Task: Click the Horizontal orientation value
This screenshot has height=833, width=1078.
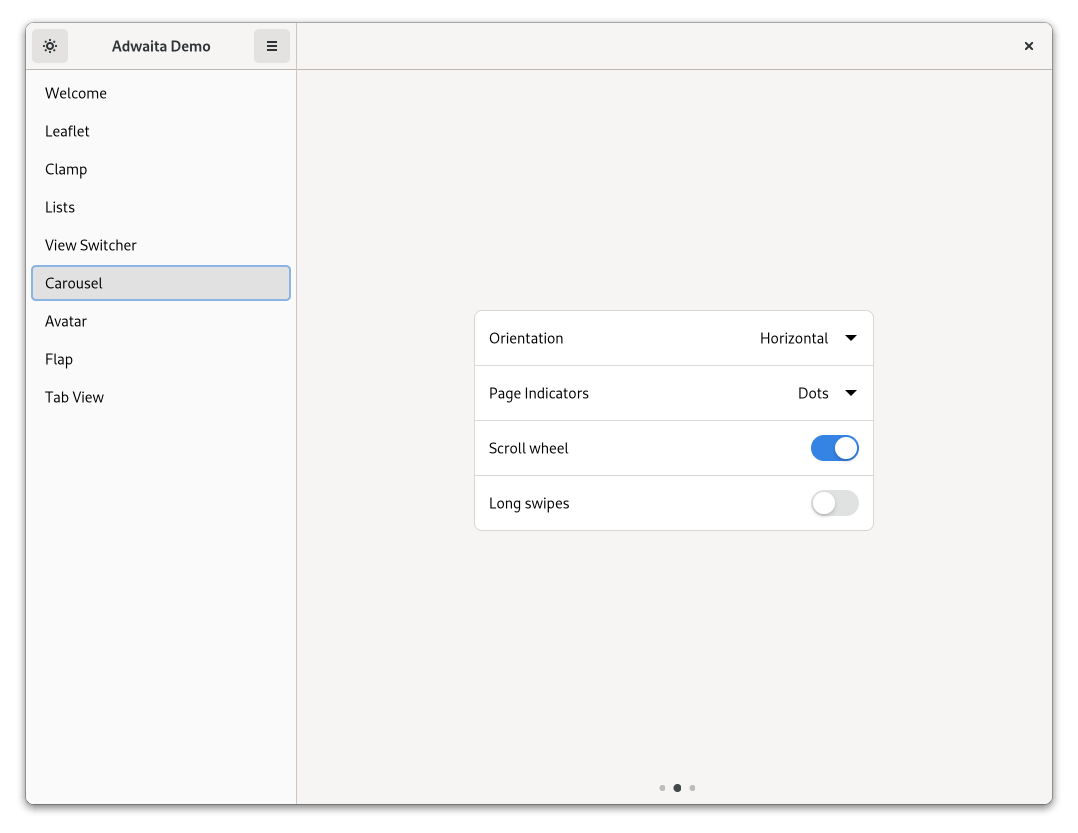Action: [794, 338]
